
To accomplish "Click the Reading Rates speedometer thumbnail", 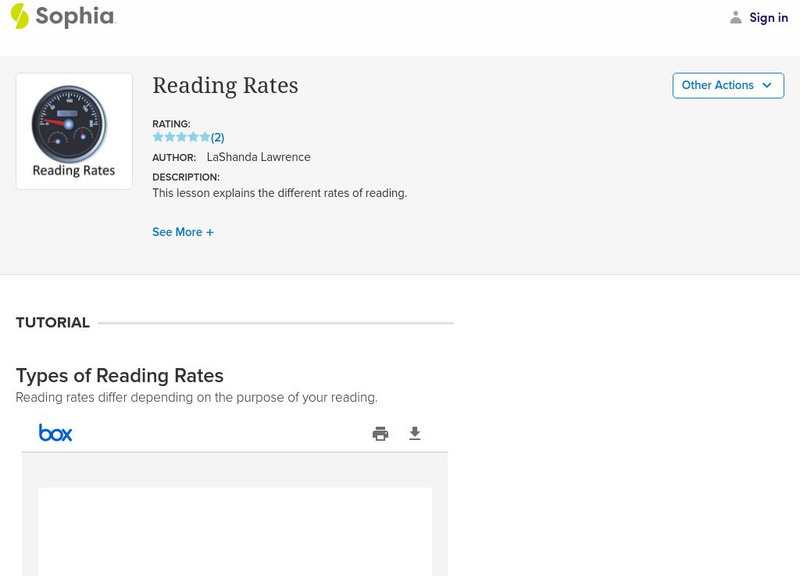I will pyautogui.click(x=74, y=131).
